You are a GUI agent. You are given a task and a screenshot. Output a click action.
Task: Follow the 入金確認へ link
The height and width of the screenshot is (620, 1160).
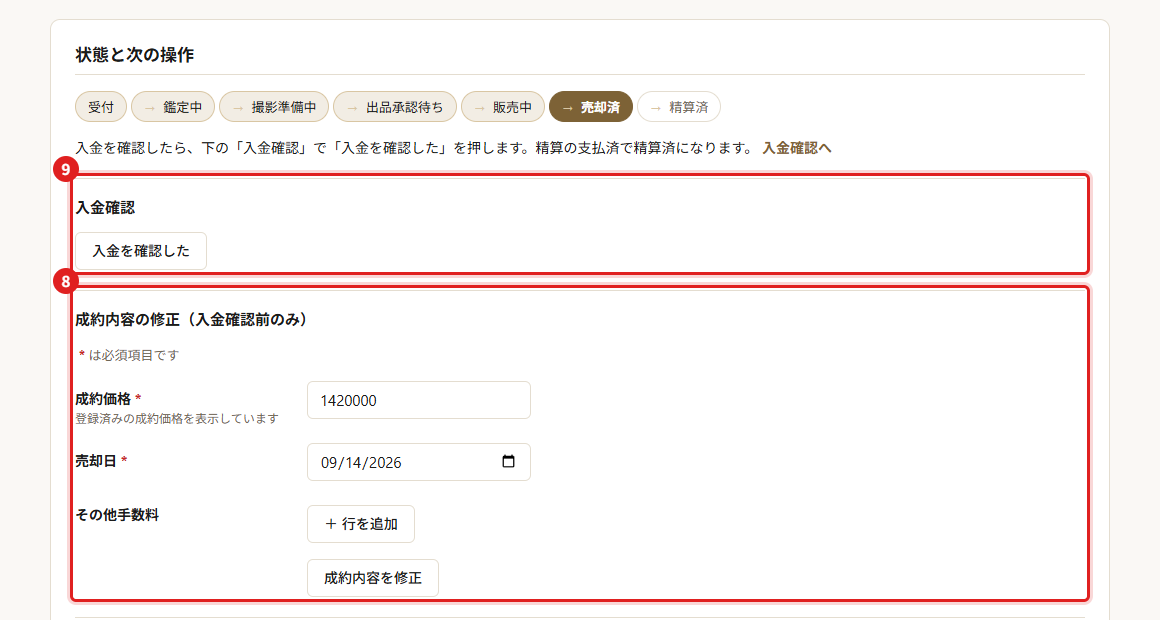pyautogui.click(x=797, y=148)
